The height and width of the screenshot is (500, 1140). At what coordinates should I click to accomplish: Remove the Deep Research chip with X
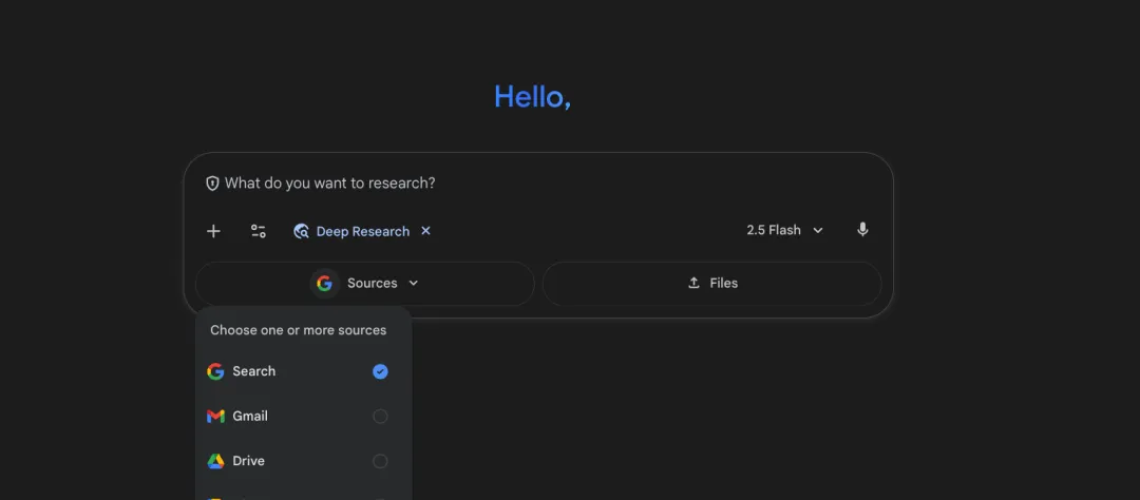[426, 230]
